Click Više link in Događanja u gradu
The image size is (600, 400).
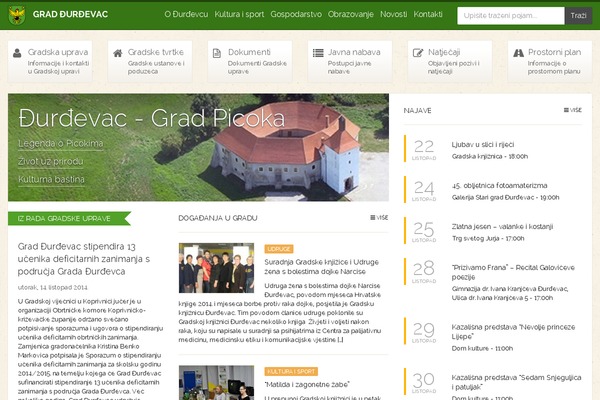point(379,218)
